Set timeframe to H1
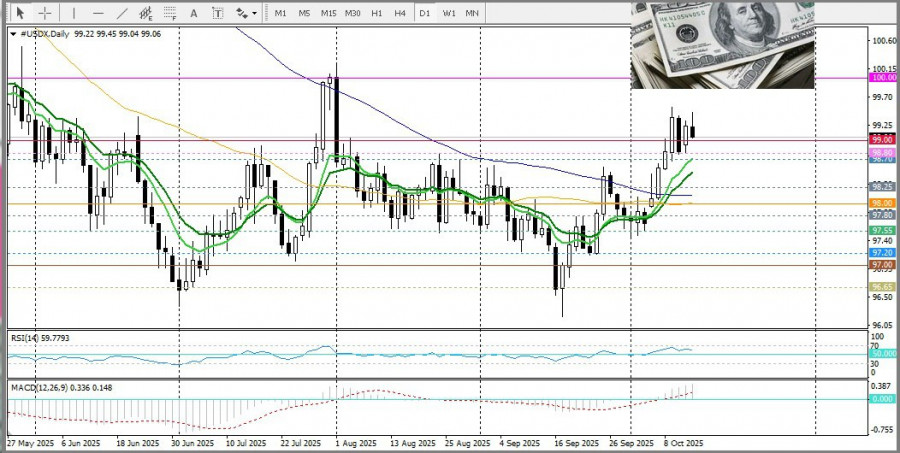The width and height of the screenshot is (900, 453). click(x=376, y=13)
